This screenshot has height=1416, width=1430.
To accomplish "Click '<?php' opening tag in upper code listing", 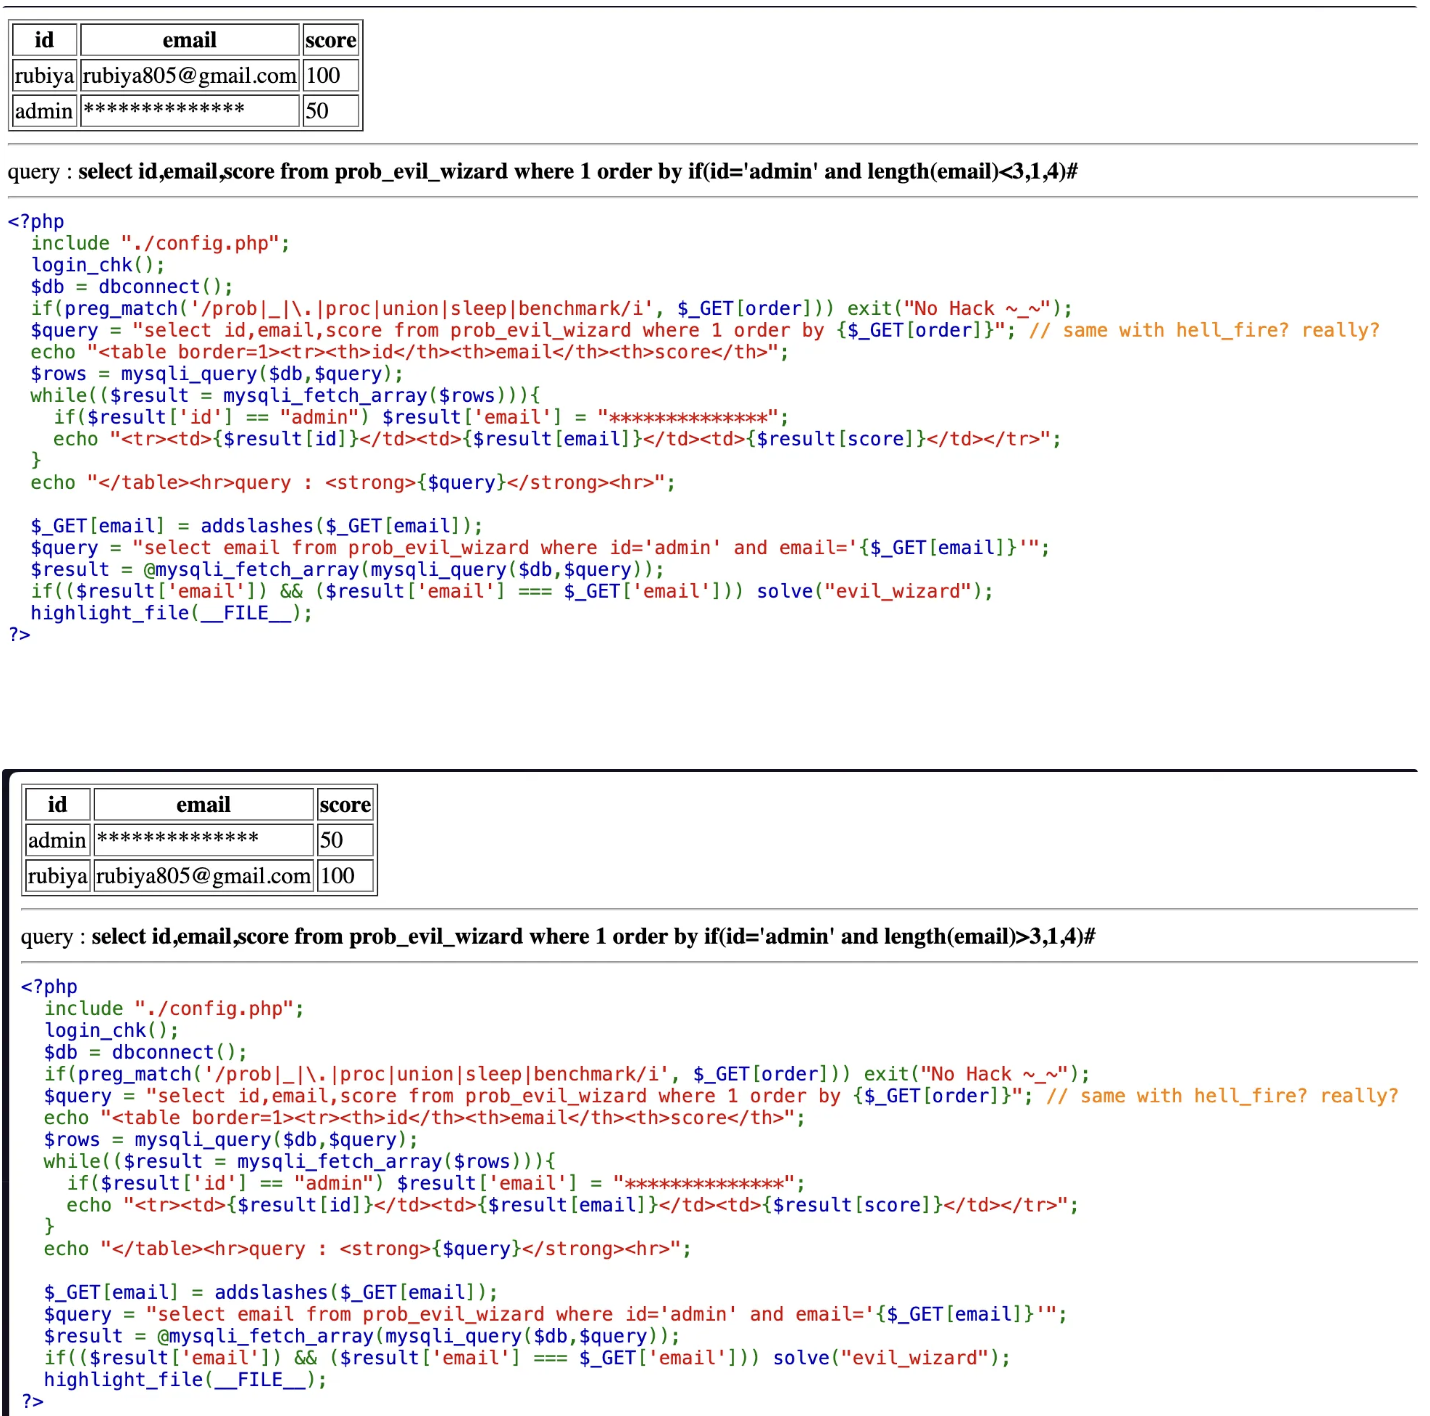I will (36, 222).
